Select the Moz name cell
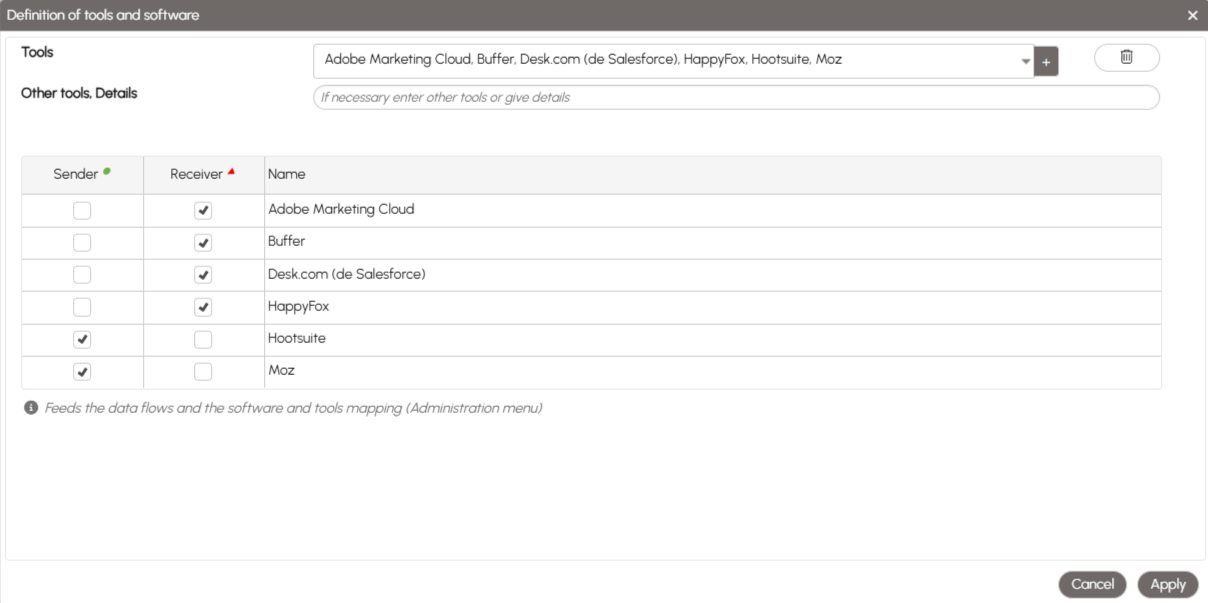Image resolution: width=1208 pixels, height=603 pixels. [712, 372]
